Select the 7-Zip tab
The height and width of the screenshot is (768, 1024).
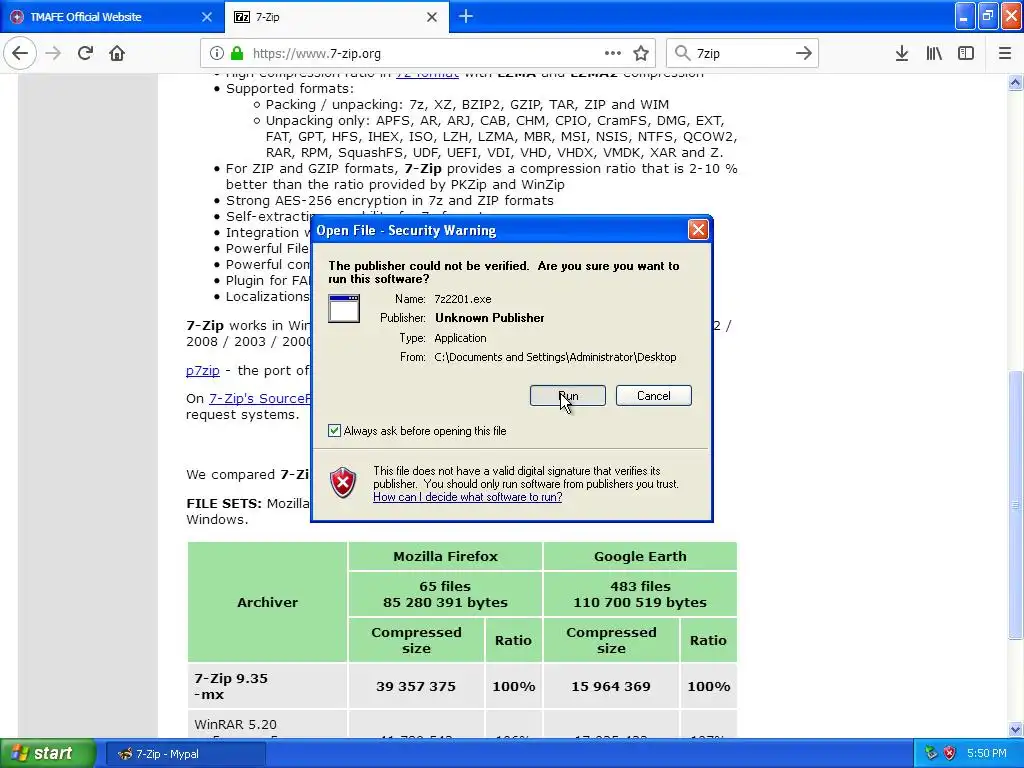(x=336, y=17)
